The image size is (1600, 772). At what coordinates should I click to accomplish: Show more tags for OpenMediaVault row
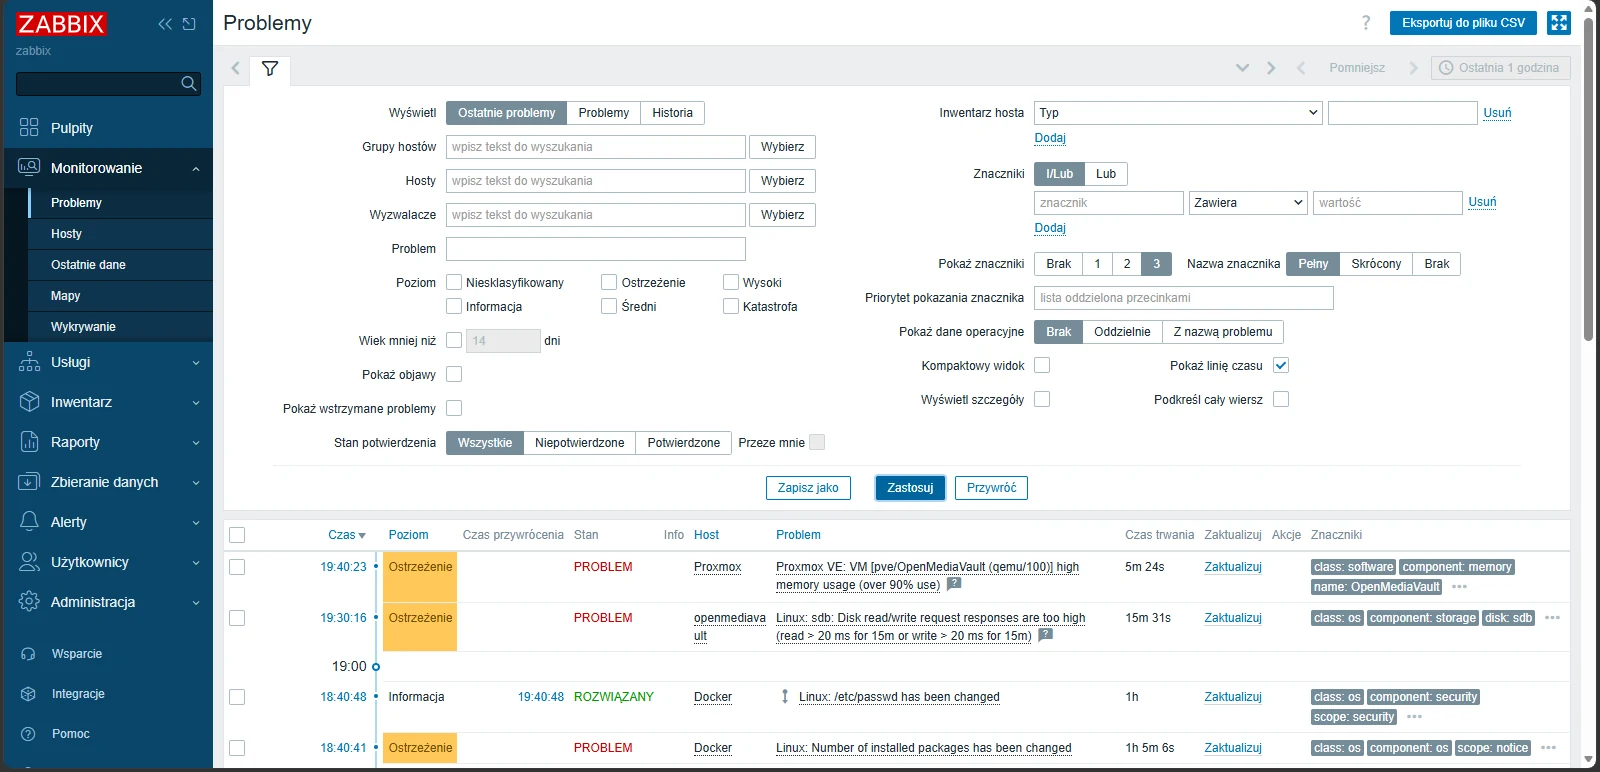point(1459,587)
